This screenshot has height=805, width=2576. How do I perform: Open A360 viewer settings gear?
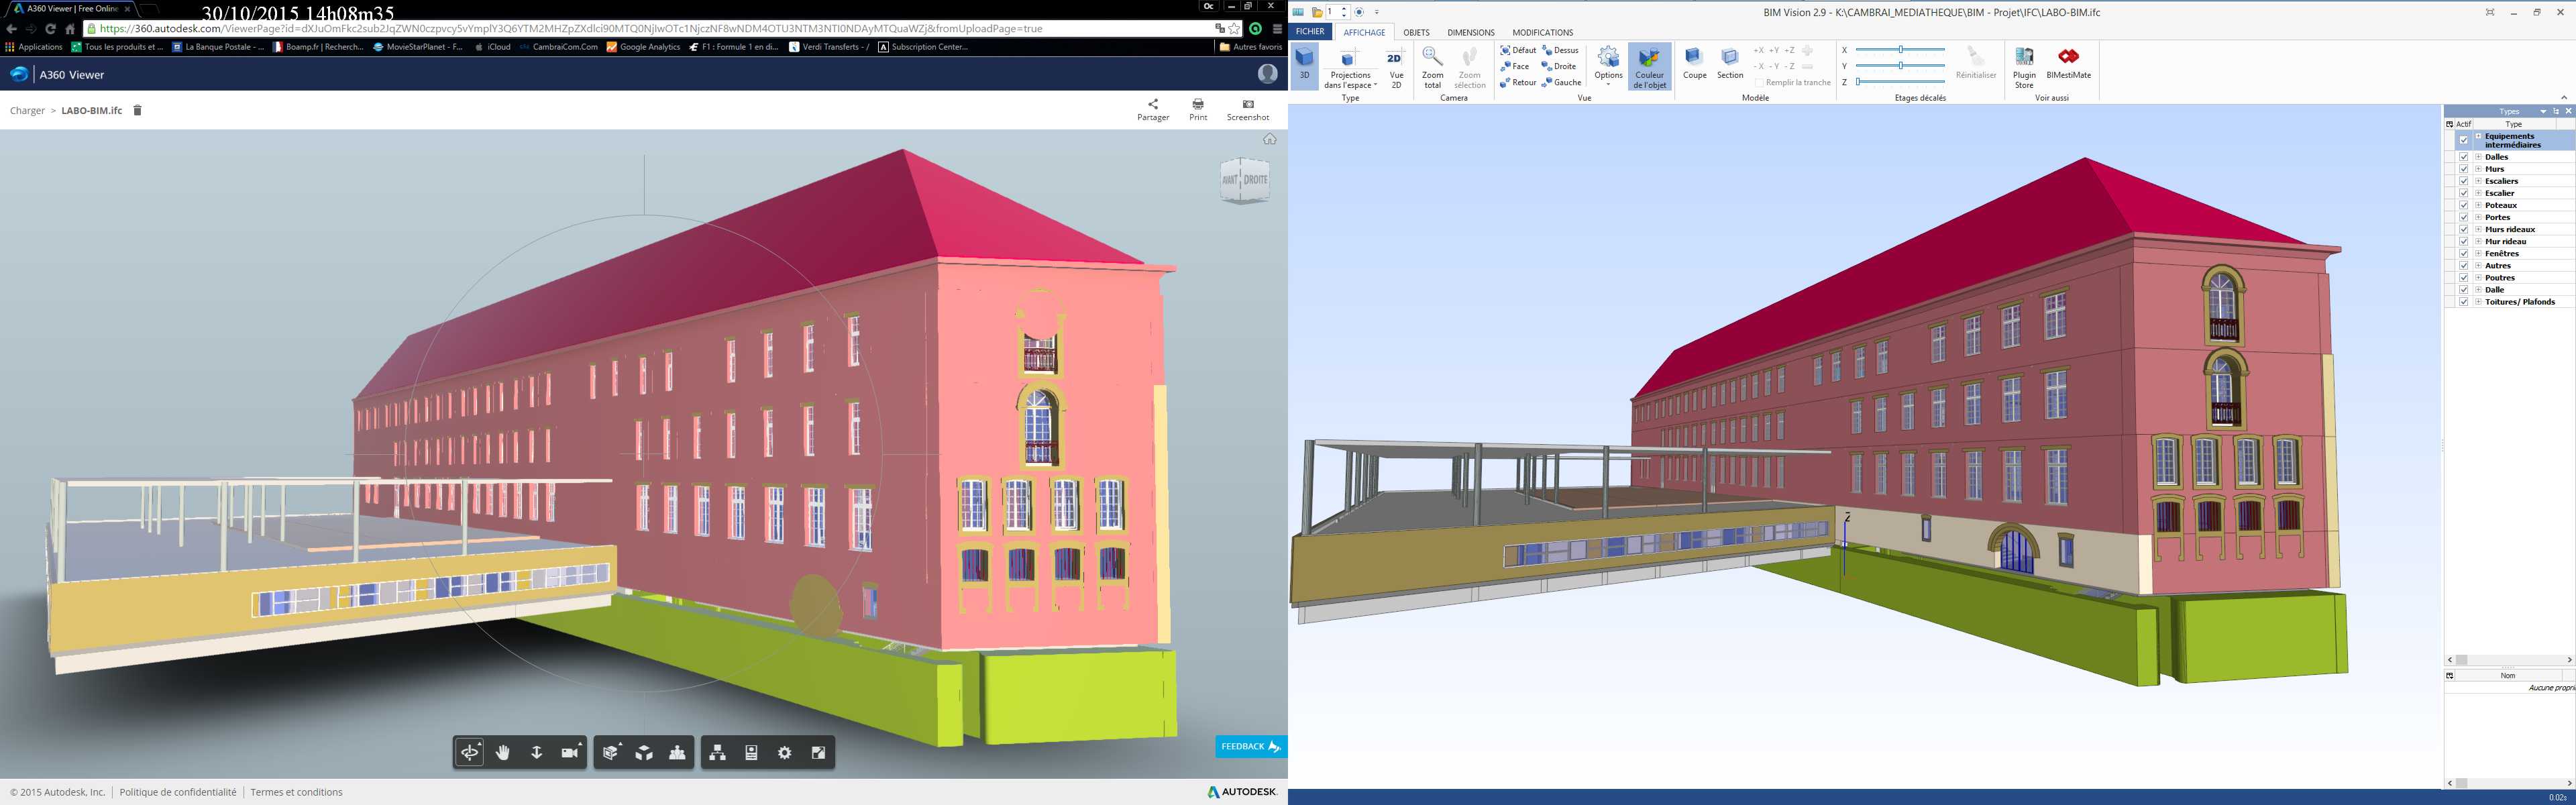point(785,753)
